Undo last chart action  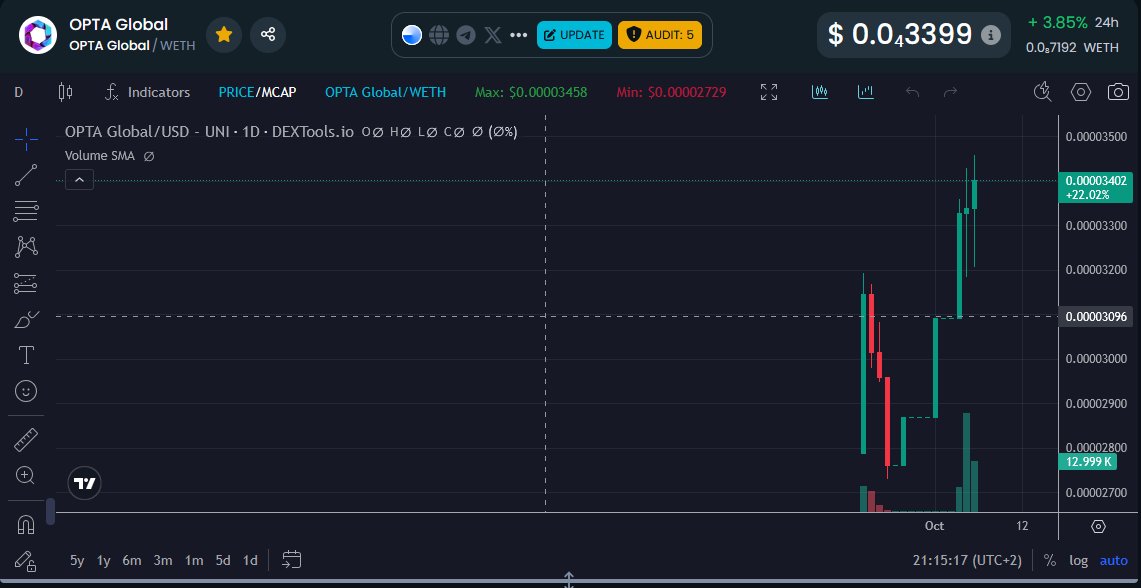[913, 92]
